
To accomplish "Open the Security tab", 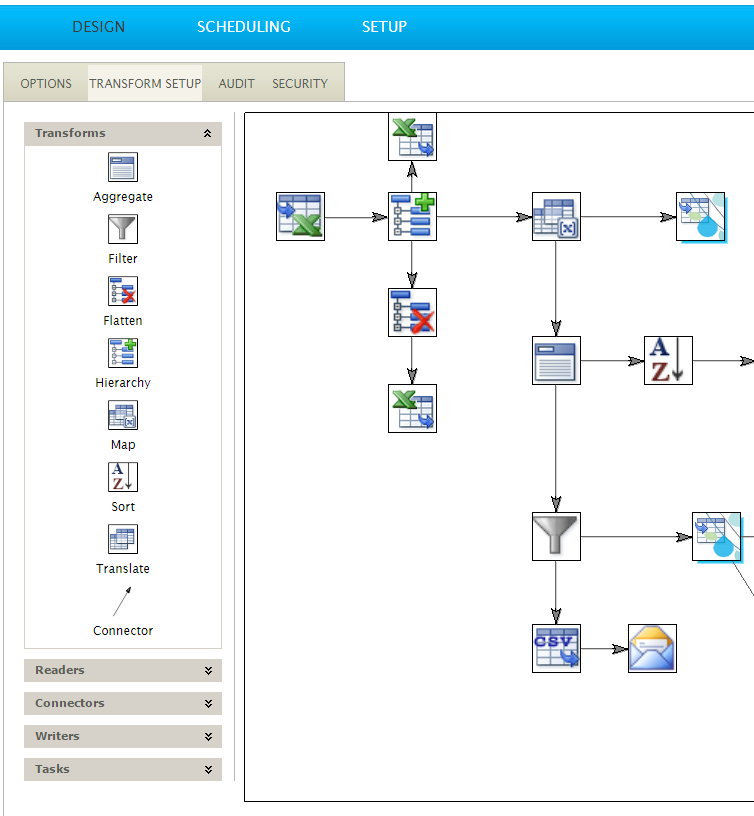I will pyautogui.click(x=300, y=84).
